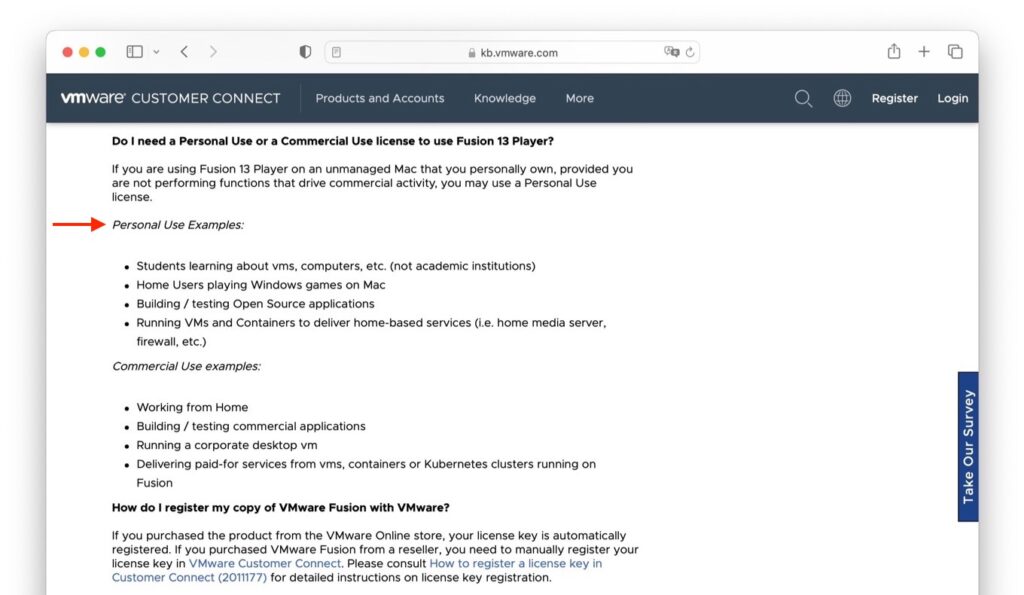Image resolution: width=1024 pixels, height=595 pixels.
Task: Open the Products and Accounts menu
Action: (379, 98)
